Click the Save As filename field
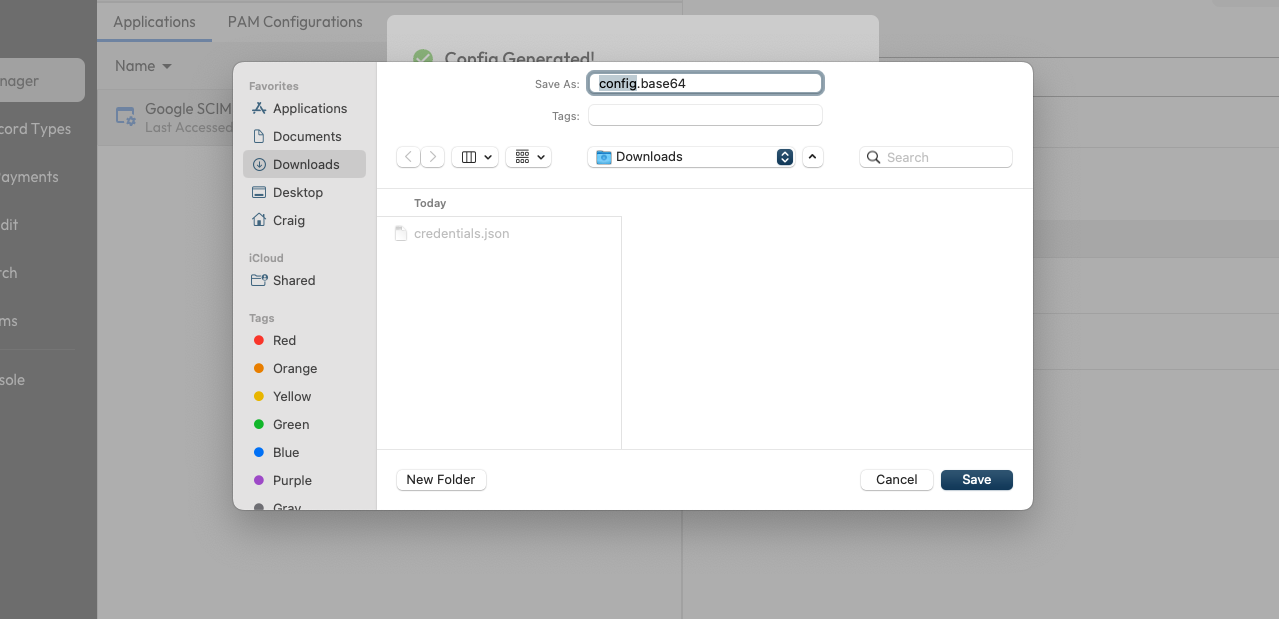1279x619 pixels. click(x=705, y=84)
